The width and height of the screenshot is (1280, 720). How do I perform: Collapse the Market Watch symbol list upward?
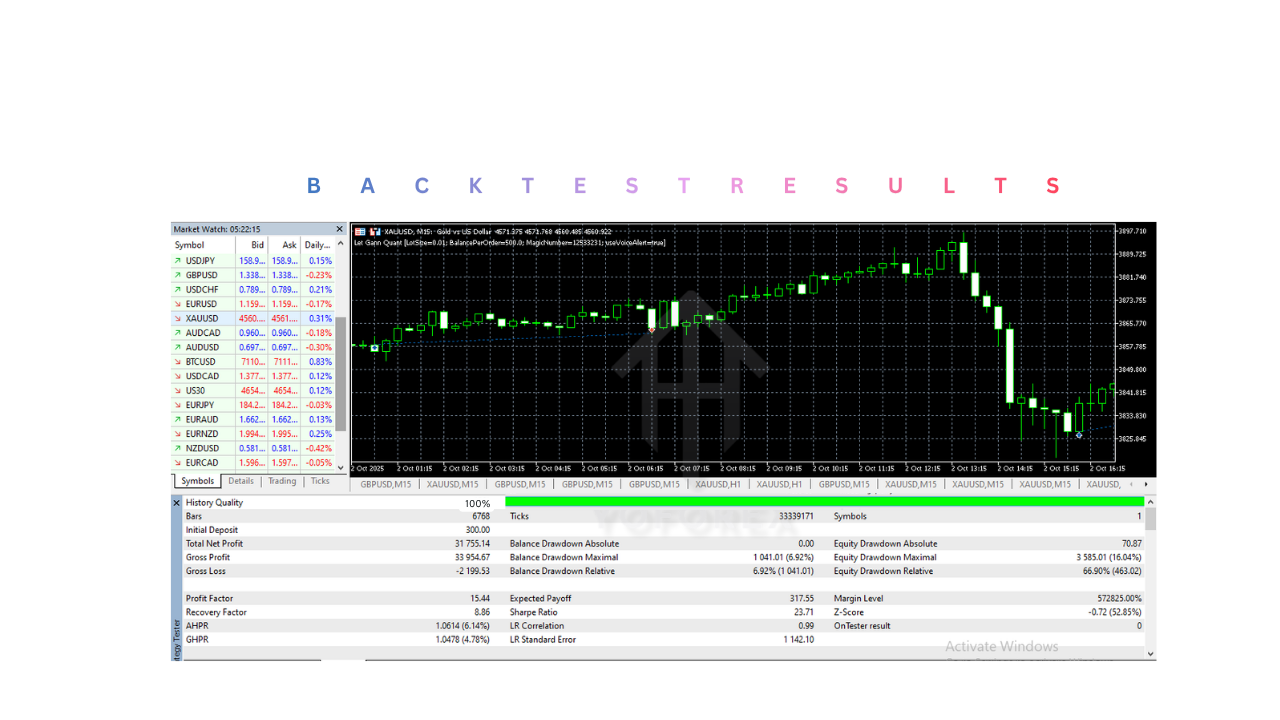339,245
